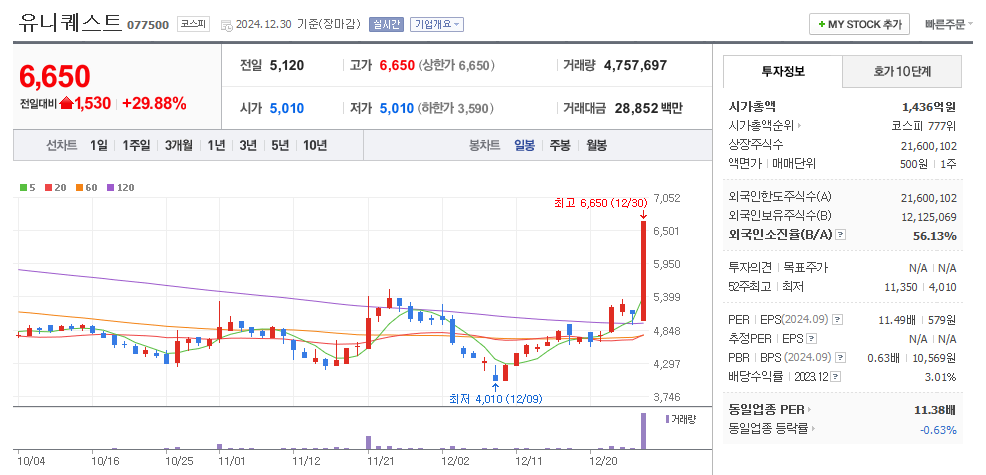Click the 동일업종 등락률 value -0.63%
This screenshot has height=475, width=986.
938,430
